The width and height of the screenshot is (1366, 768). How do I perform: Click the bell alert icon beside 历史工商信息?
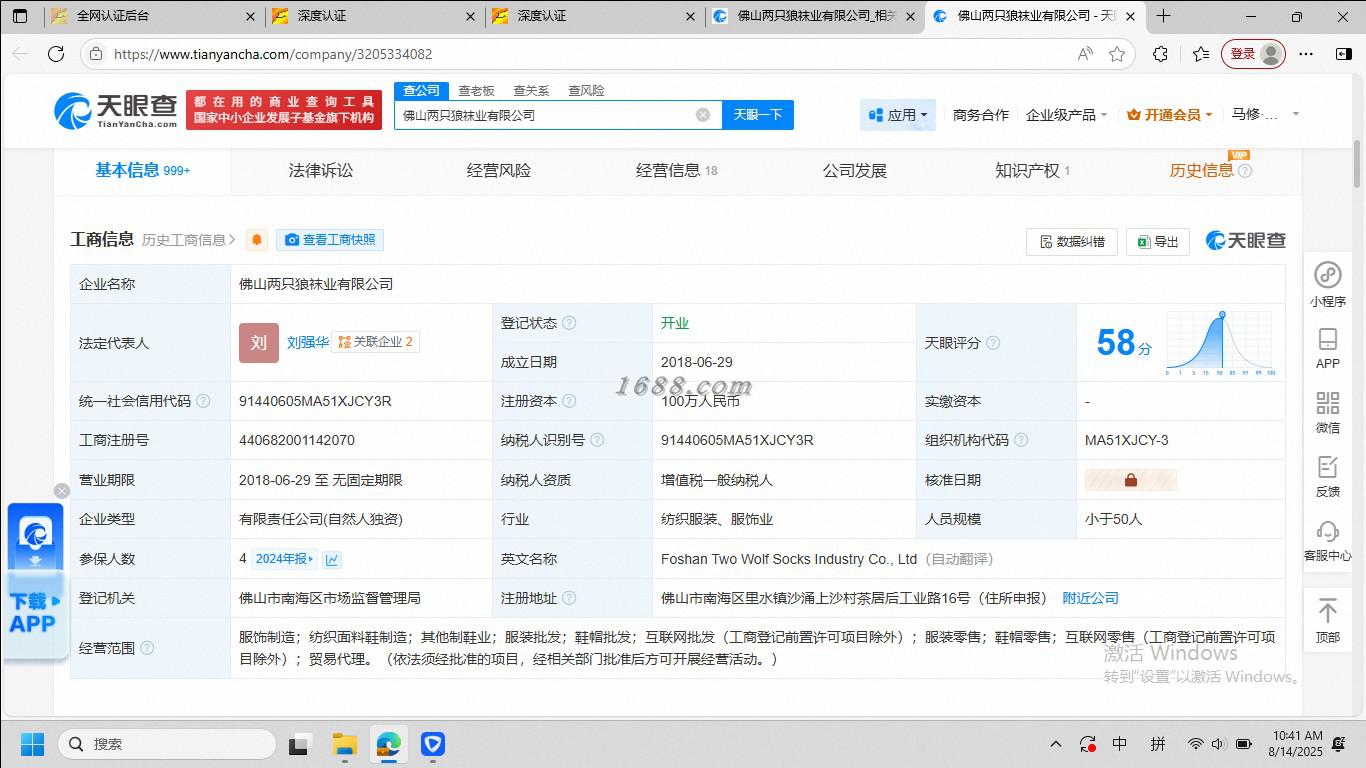pos(257,240)
